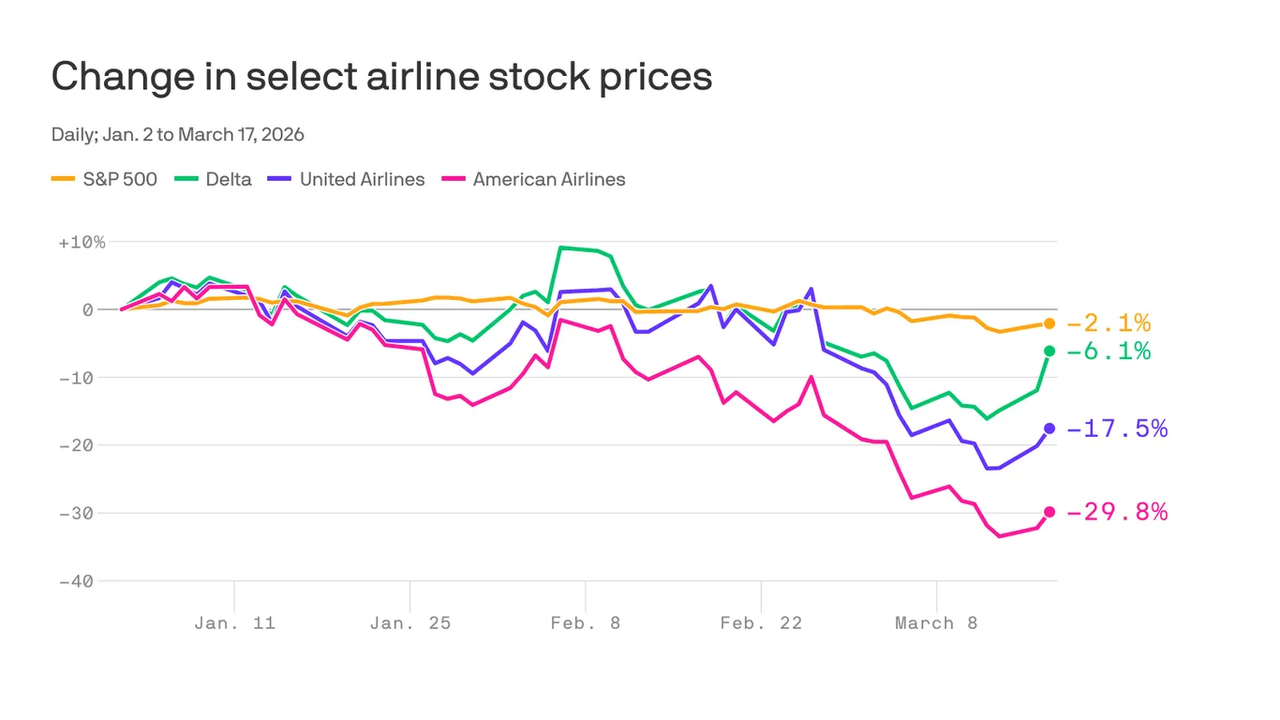1280x720 pixels.
Task: Click the orange S&P 500 legend swatch
Action: pyautogui.click(x=64, y=180)
